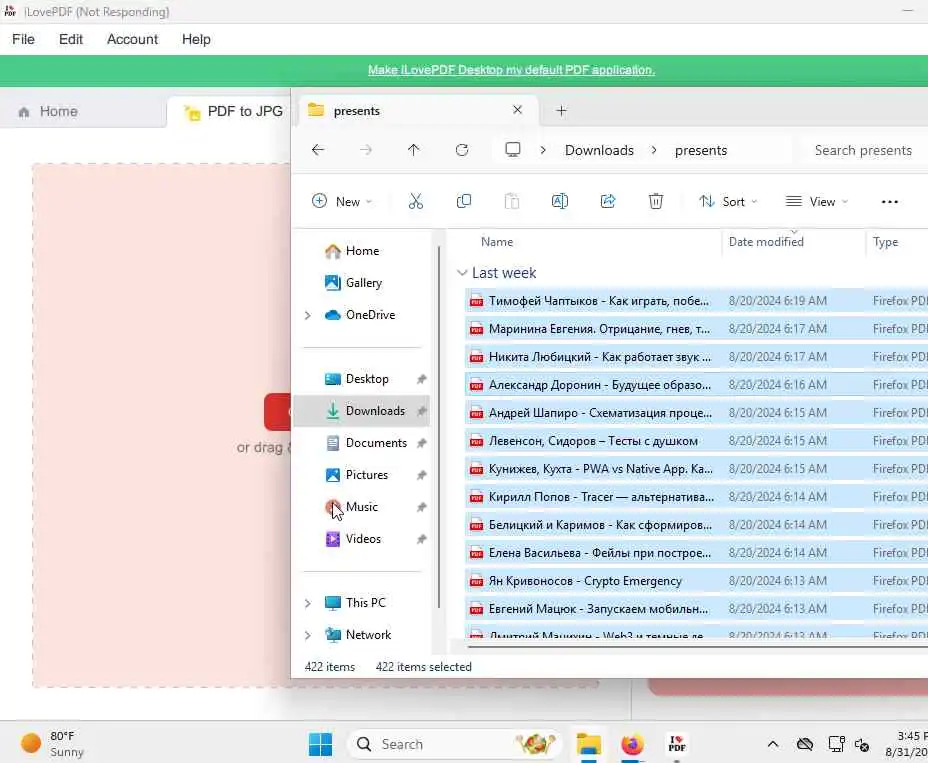The height and width of the screenshot is (763, 928).
Task: Open the iLovePDF Edit menu
Action: click(x=70, y=39)
